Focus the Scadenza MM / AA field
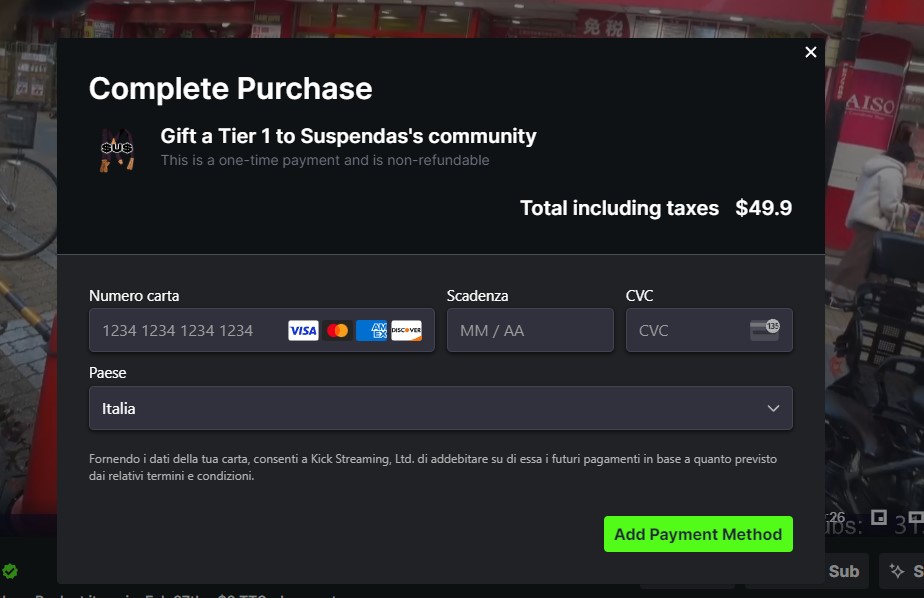The height and width of the screenshot is (598, 924). click(x=530, y=330)
